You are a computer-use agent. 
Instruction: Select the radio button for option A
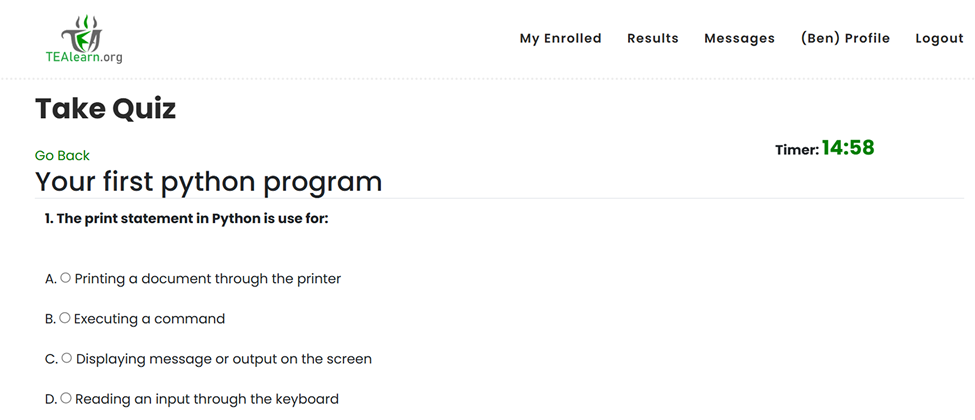tap(66, 278)
